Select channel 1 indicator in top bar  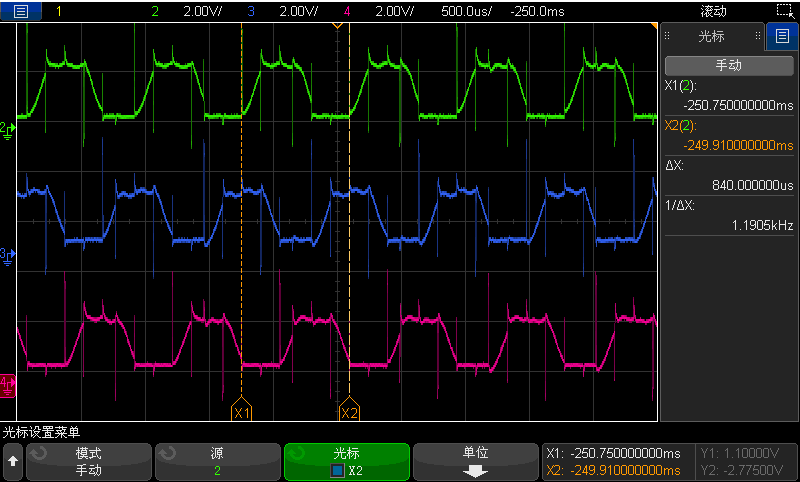59,11
